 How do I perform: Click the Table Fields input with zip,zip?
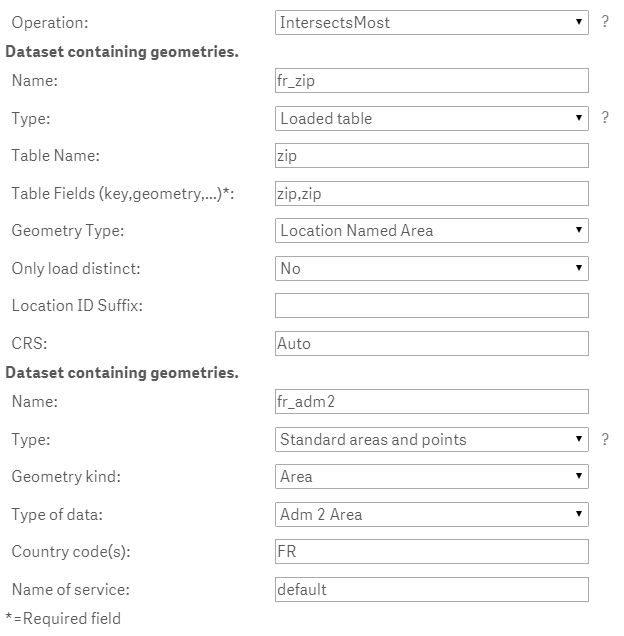tap(432, 193)
